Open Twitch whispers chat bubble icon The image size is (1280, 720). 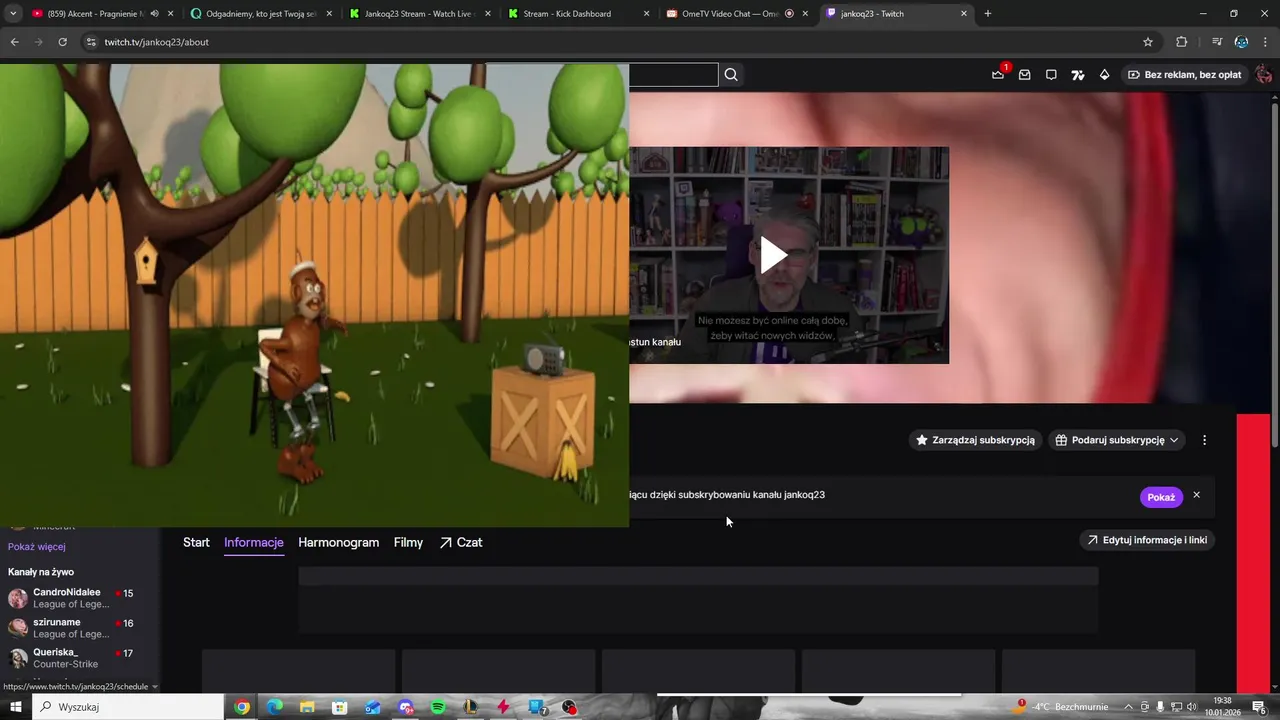click(1051, 75)
